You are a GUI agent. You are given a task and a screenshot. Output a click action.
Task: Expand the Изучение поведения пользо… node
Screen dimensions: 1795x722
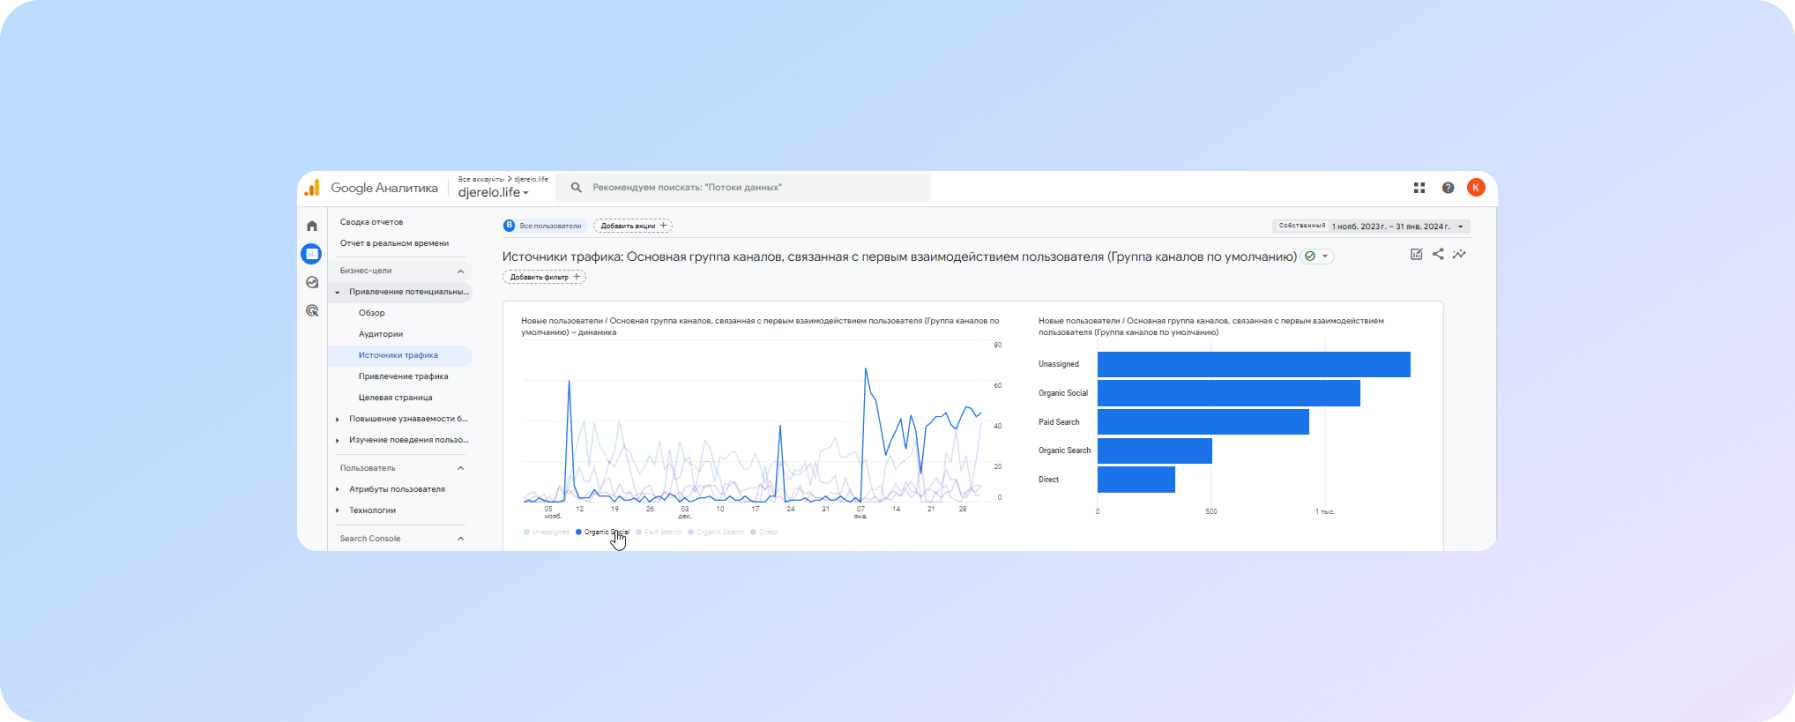click(x=338, y=440)
